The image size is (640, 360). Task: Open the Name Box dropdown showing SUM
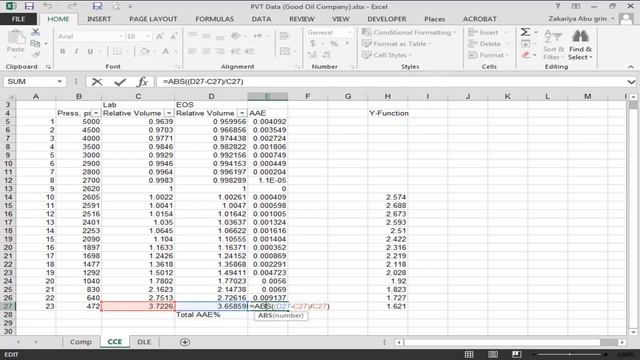tap(60, 82)
